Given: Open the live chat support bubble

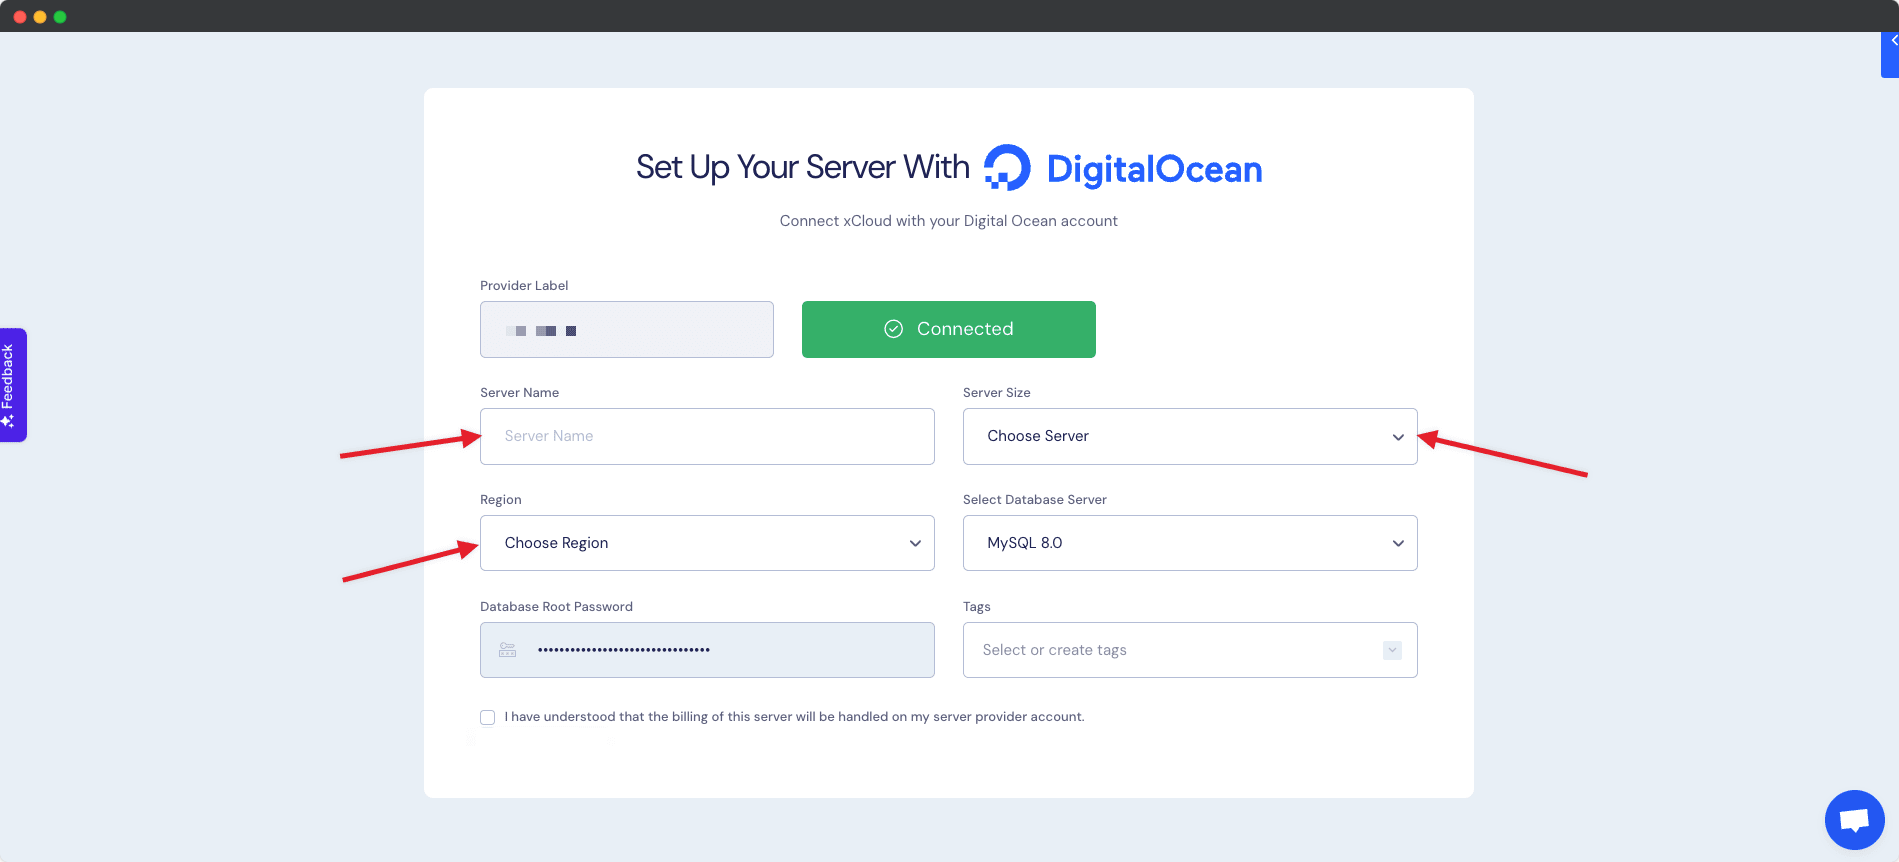Looking at the screenshot, I should coord(1854,820).
